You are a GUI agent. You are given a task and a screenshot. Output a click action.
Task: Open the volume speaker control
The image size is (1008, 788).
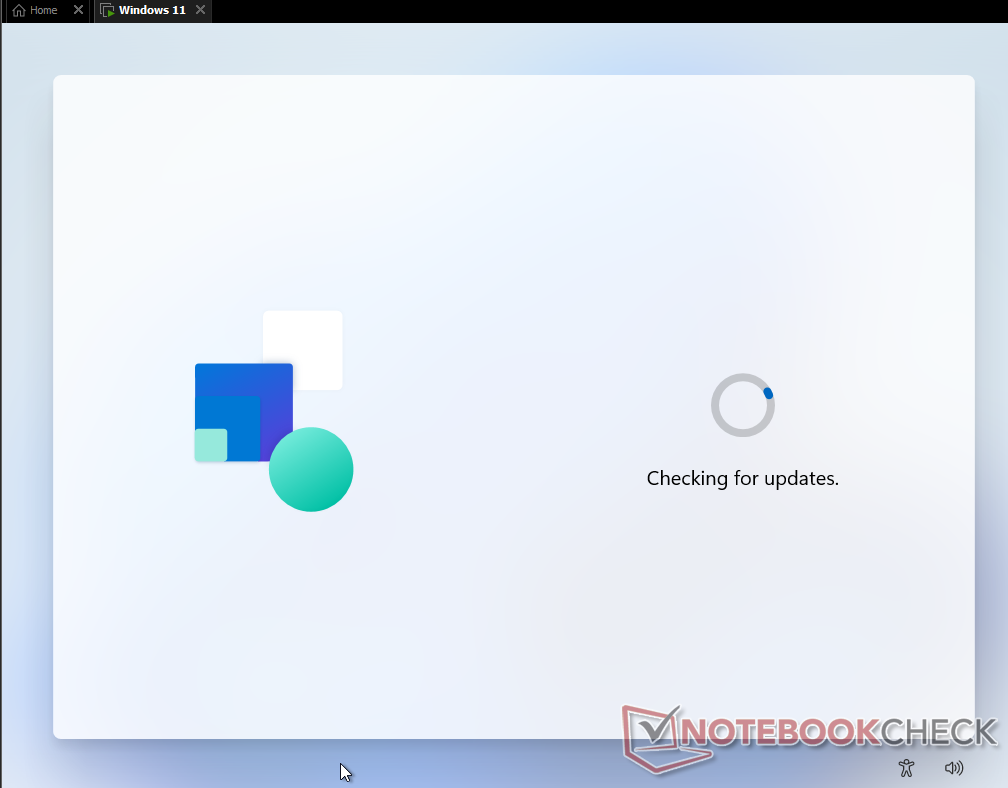[954, 767]
